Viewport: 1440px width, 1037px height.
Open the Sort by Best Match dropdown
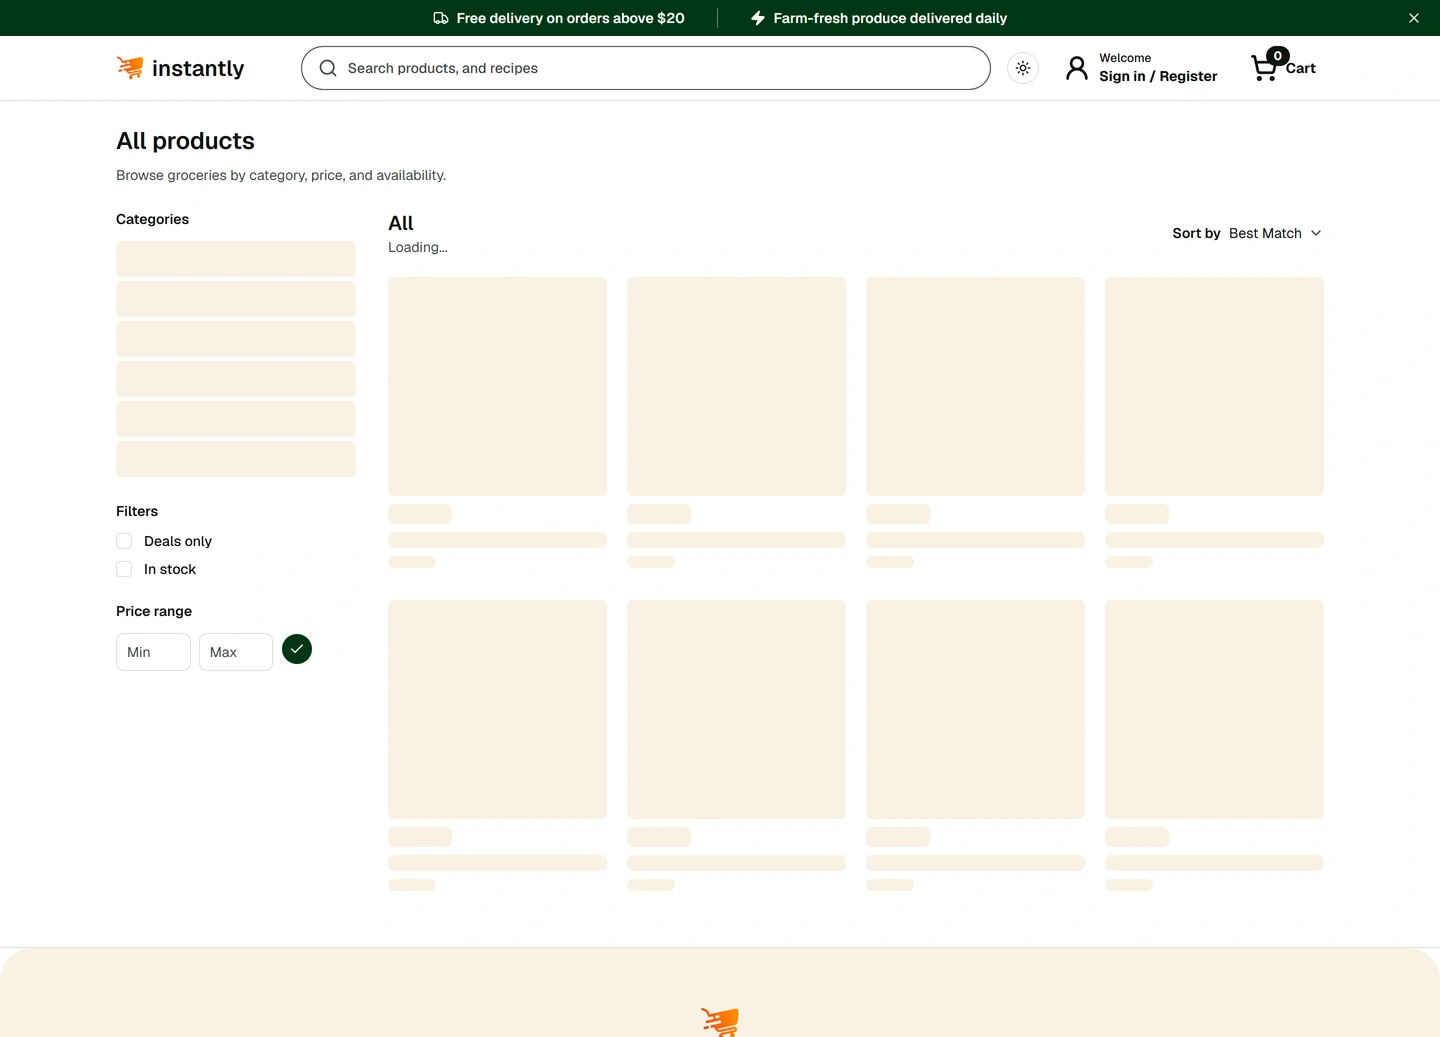point(1247,233)
